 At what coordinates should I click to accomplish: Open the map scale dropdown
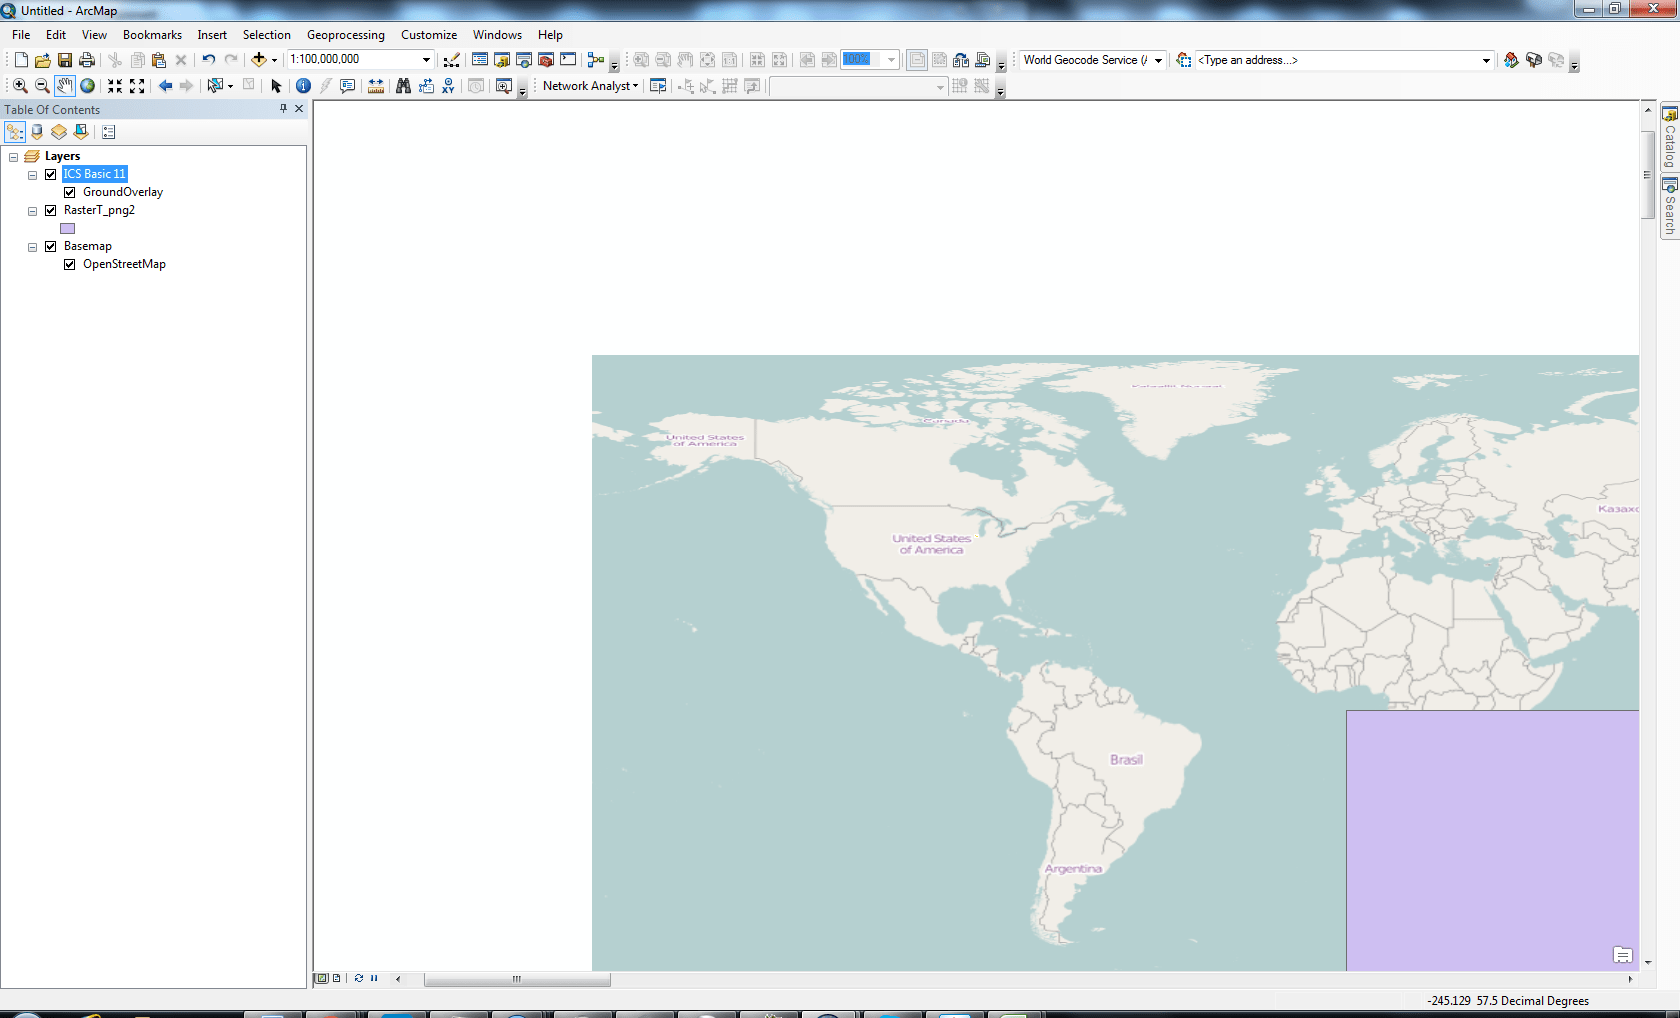click(x=425, y=59)
